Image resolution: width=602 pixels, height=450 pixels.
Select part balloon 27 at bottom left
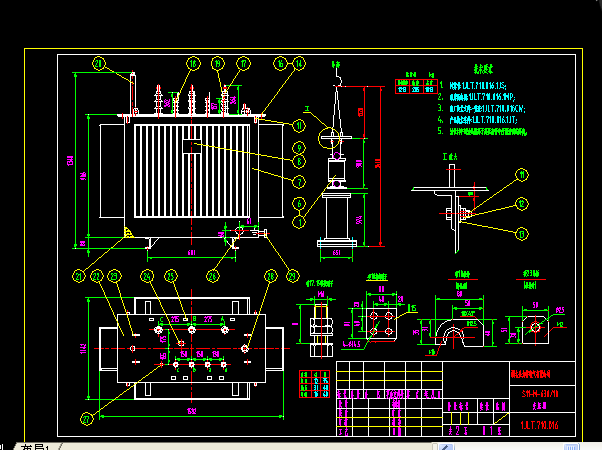click(x=86, y=419)
